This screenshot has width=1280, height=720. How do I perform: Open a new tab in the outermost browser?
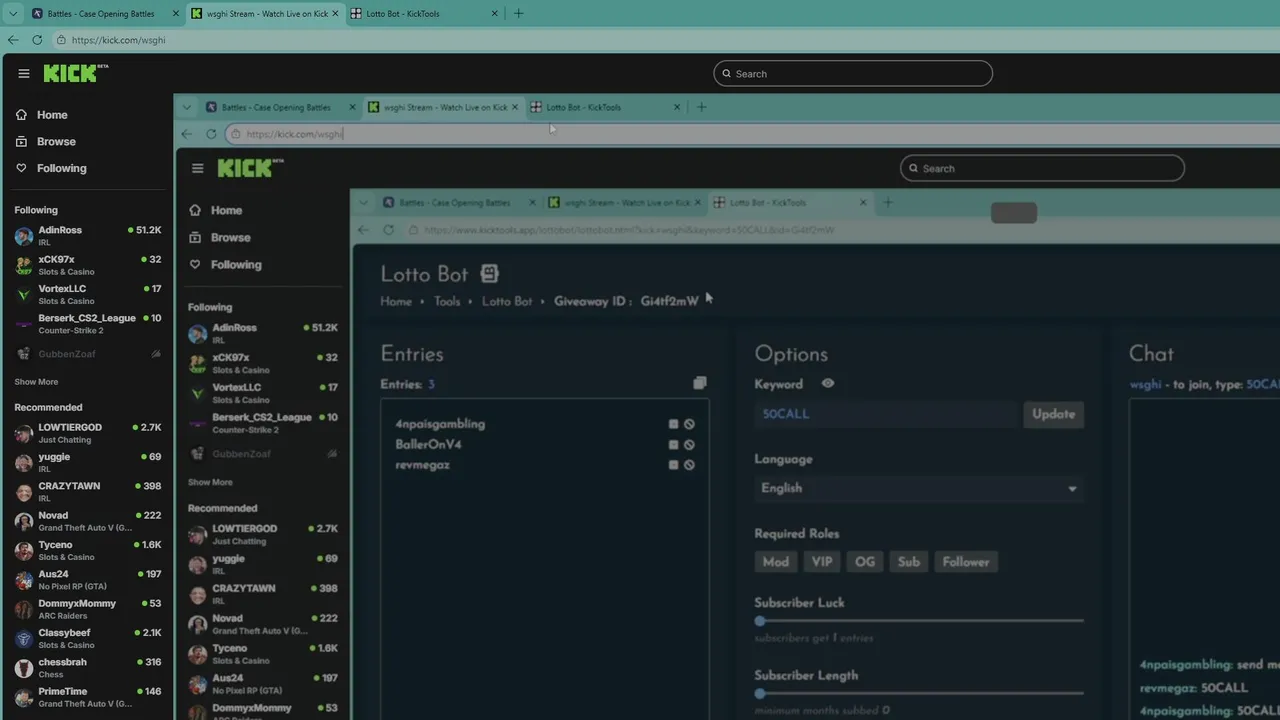[x=518, y=13]
